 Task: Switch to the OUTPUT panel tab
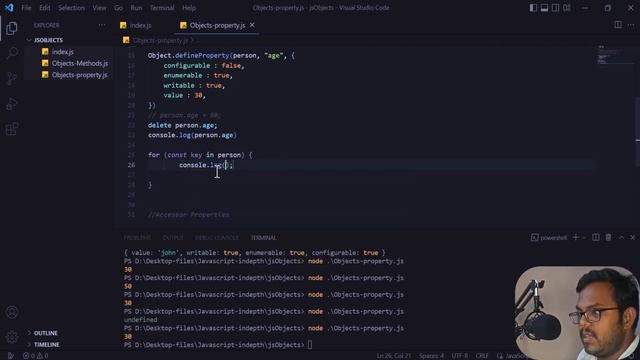(x=173, y=238)
